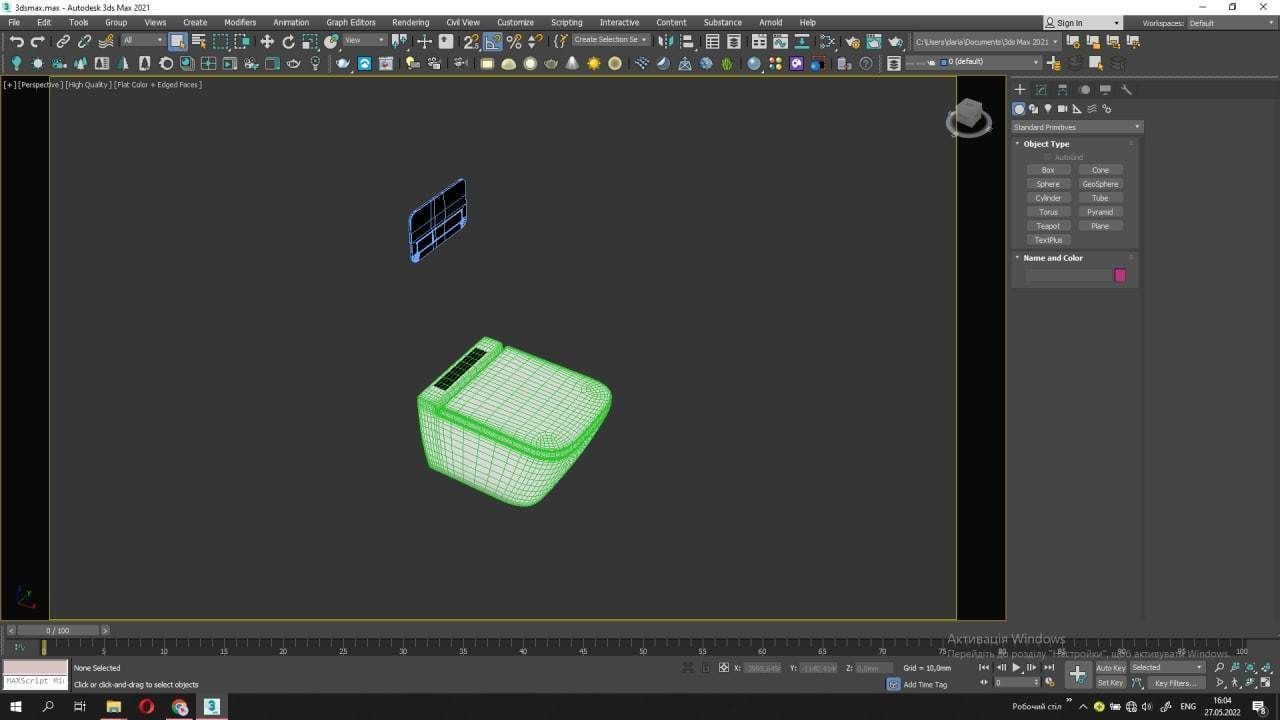The height and width of the screenshot is (720, 1280).
Task: Activate the Select and Link tool
Action: coord(63,41)
